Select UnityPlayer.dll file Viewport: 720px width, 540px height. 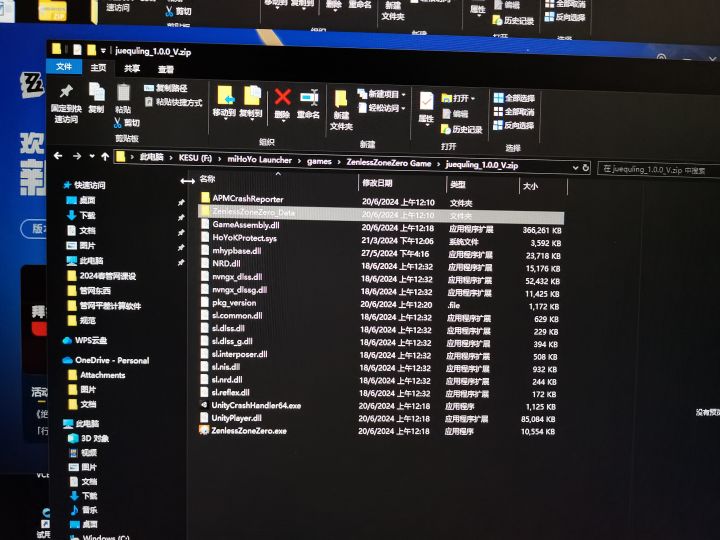(231, 418)
